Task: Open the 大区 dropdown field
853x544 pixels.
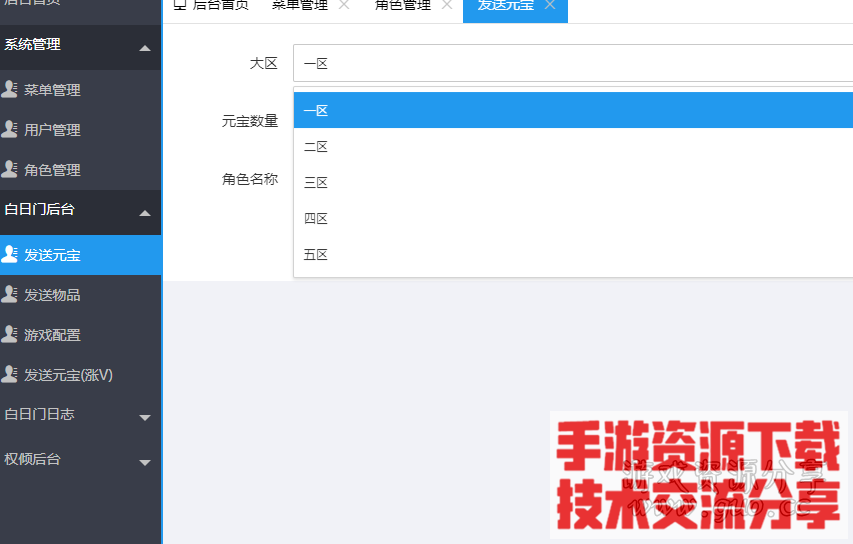Action: coord(573,63)
